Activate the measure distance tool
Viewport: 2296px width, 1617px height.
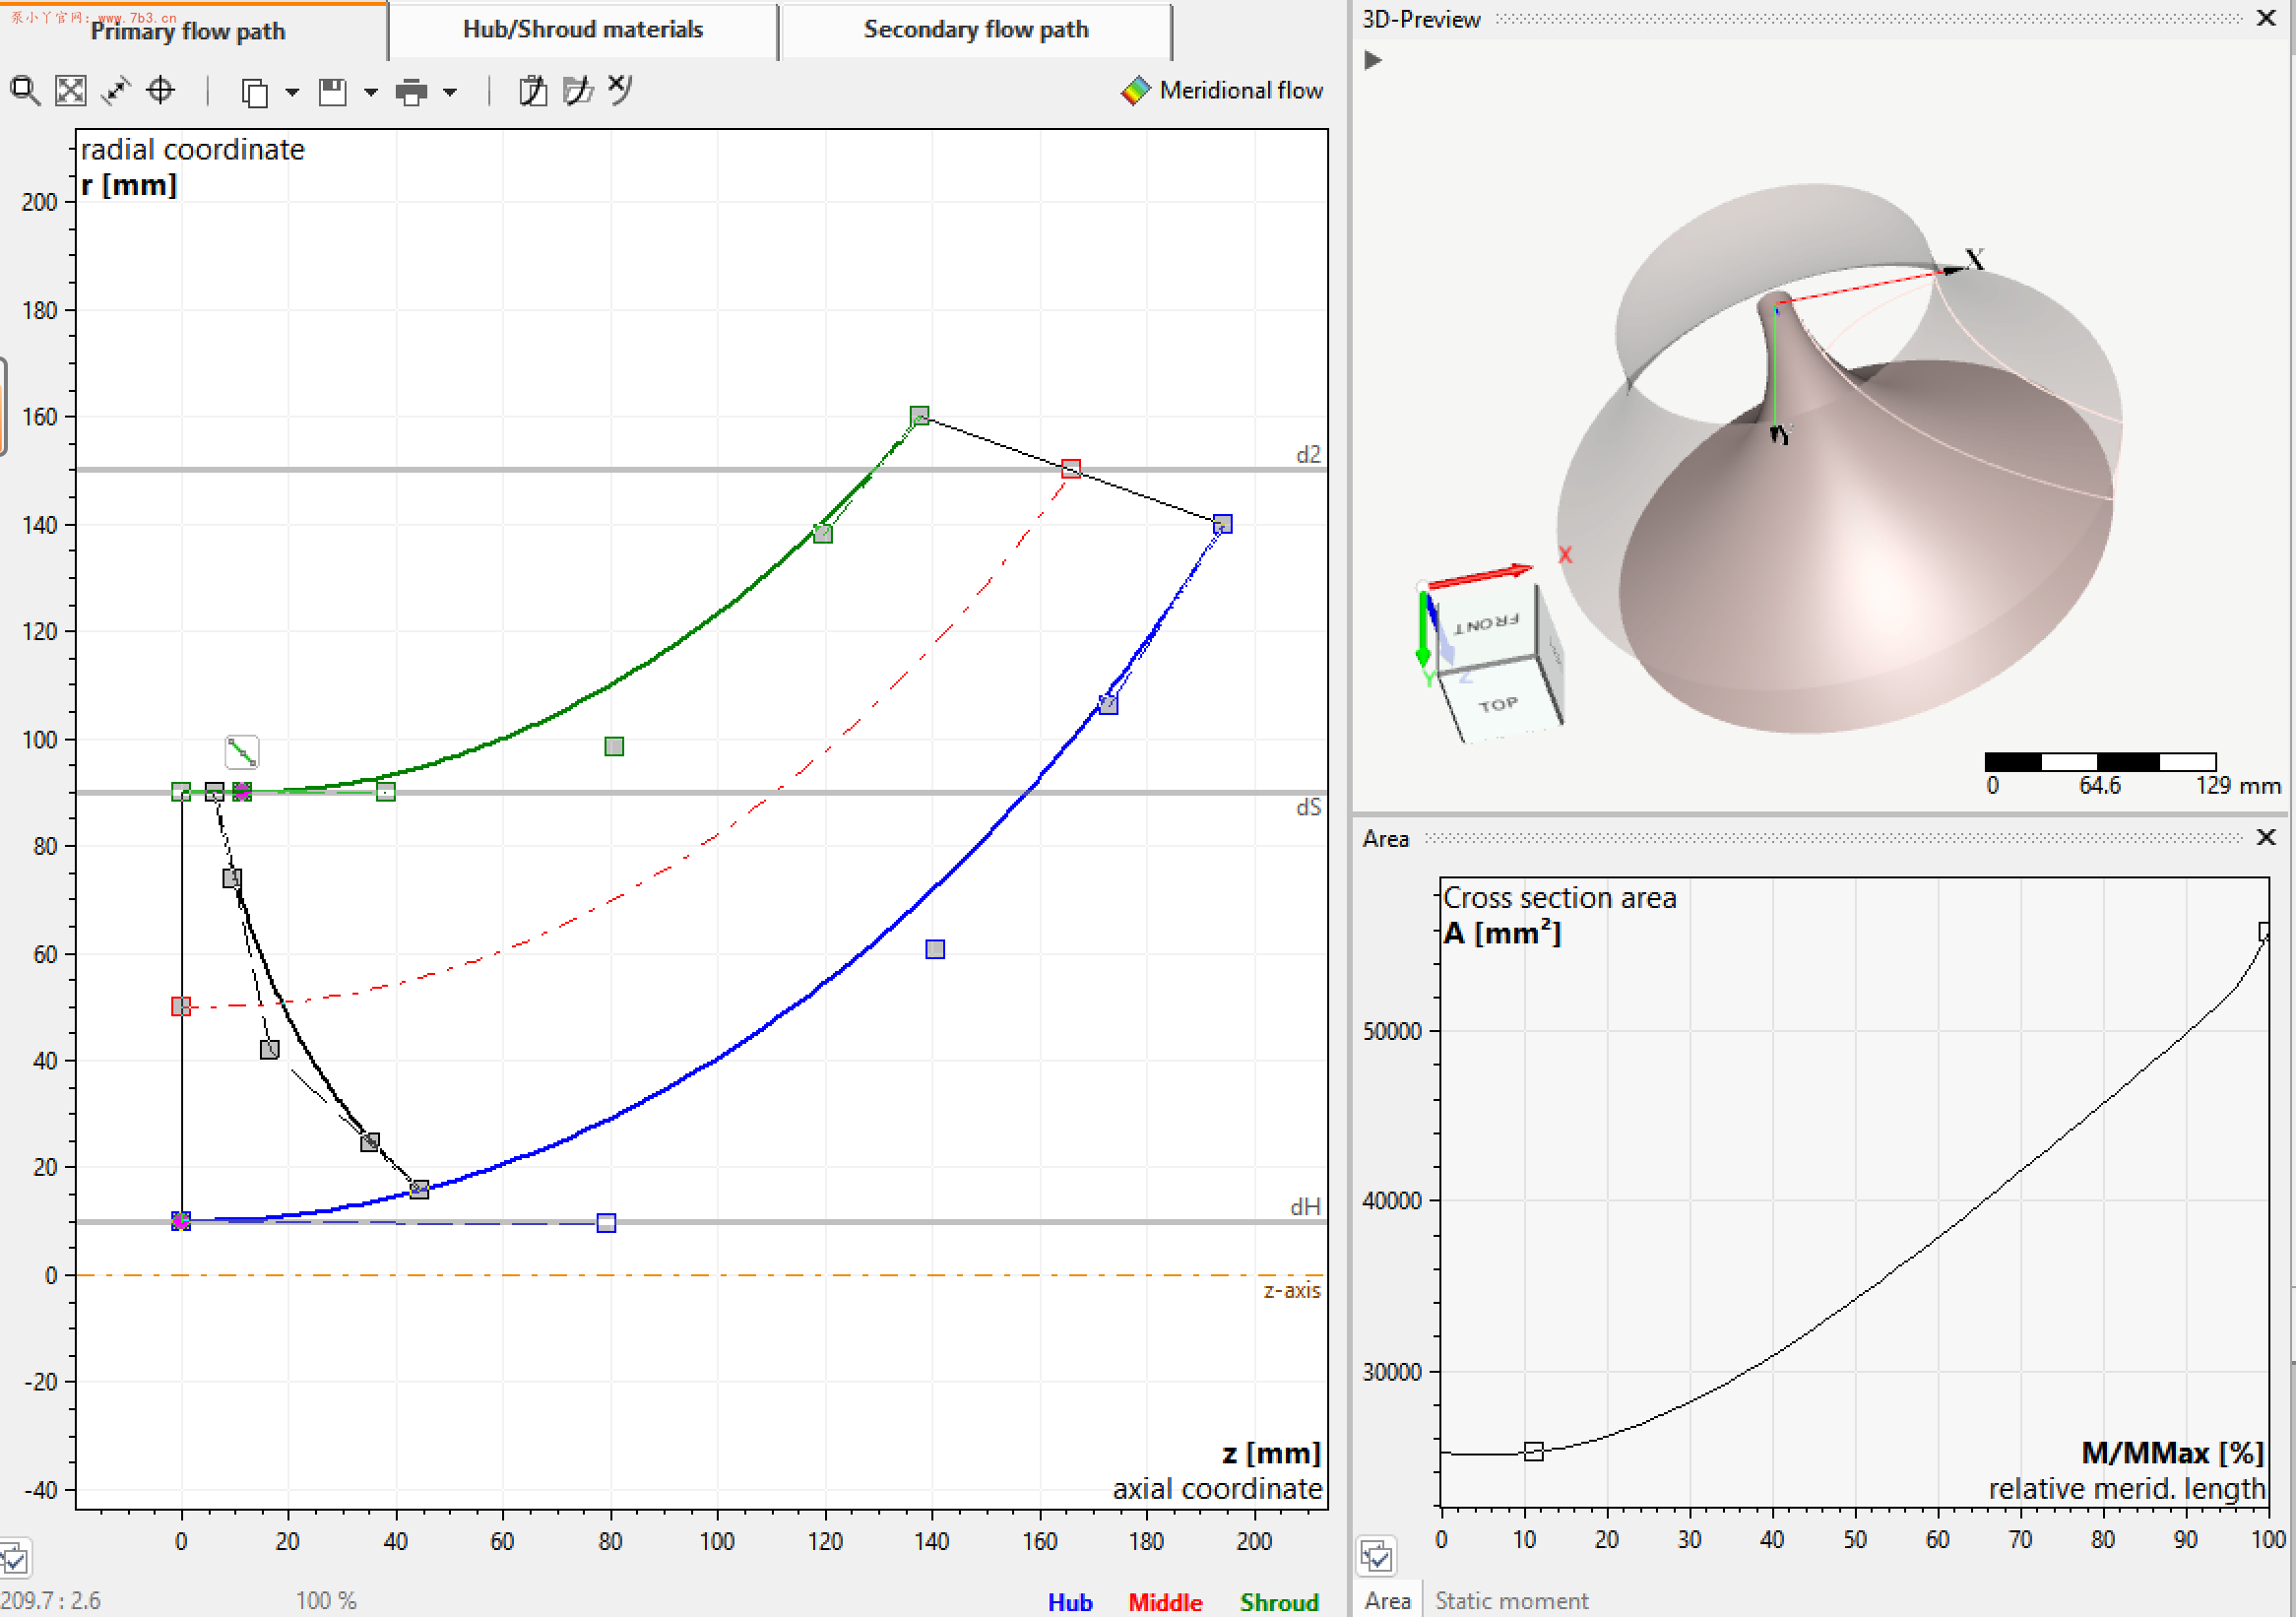pos(116,91)
